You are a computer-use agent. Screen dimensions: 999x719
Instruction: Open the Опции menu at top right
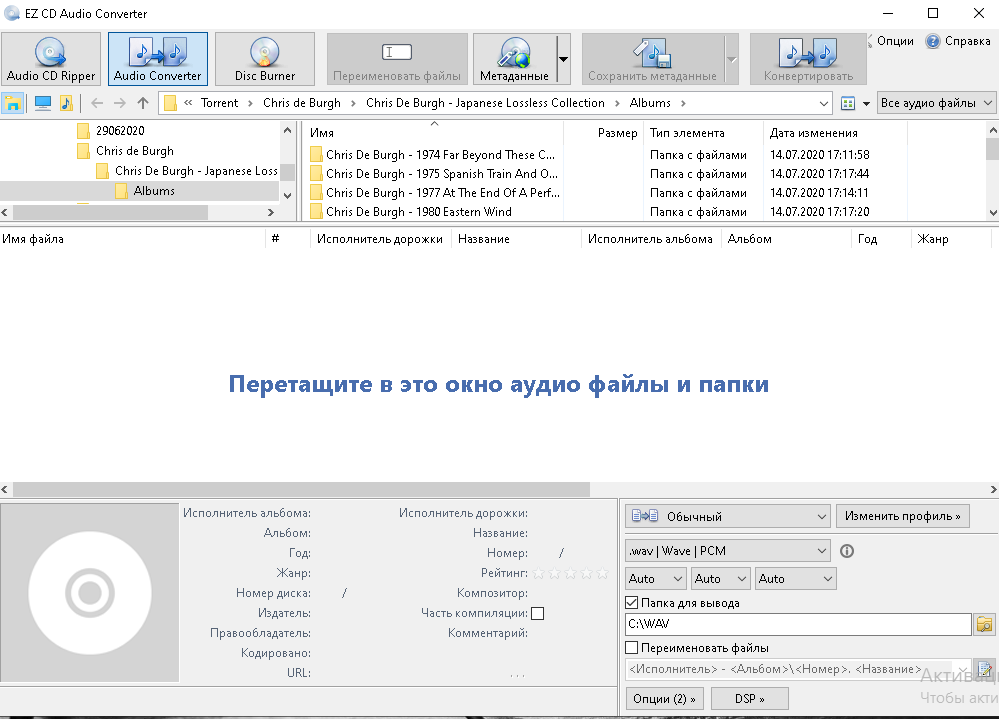[x=895, y=41]
